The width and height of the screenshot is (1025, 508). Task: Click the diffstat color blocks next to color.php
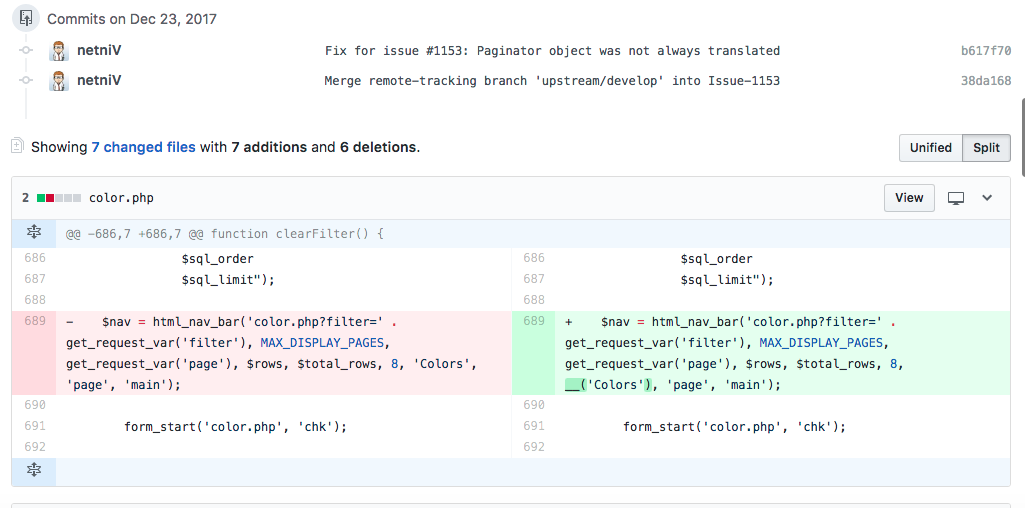(59, 198)
